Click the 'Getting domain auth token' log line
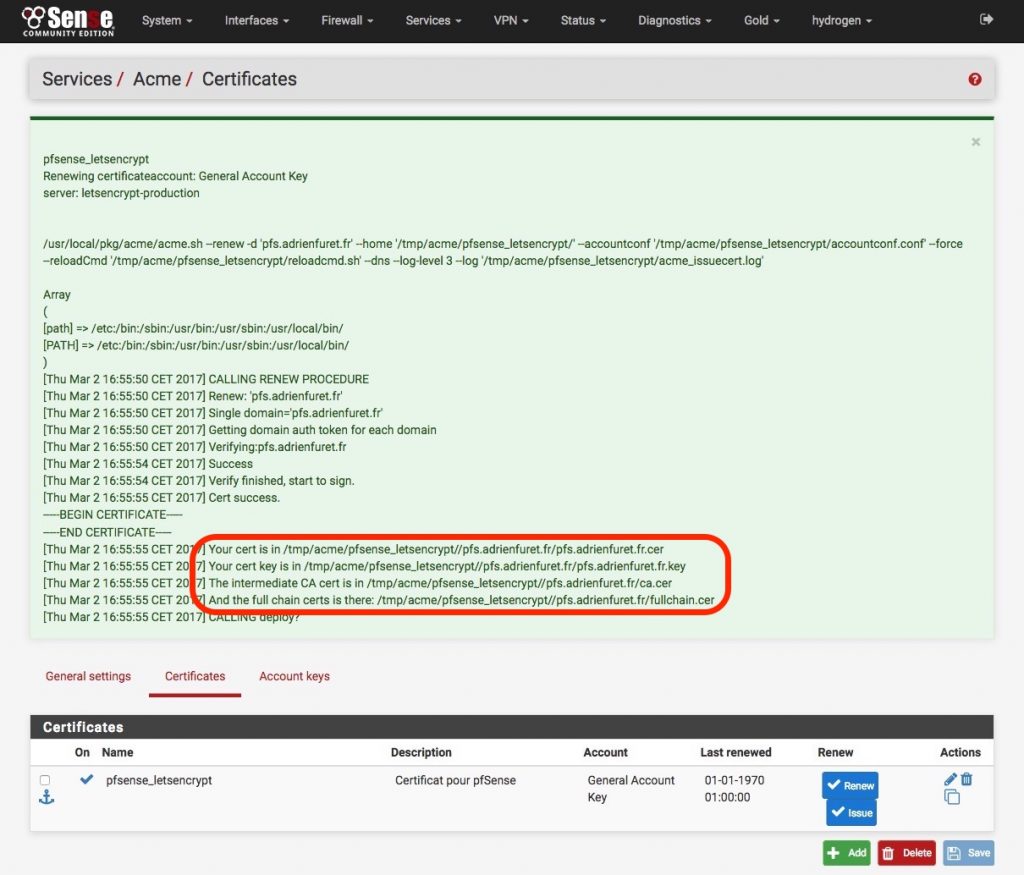Screen dimensions: 1024x875 tap(240, 430)
